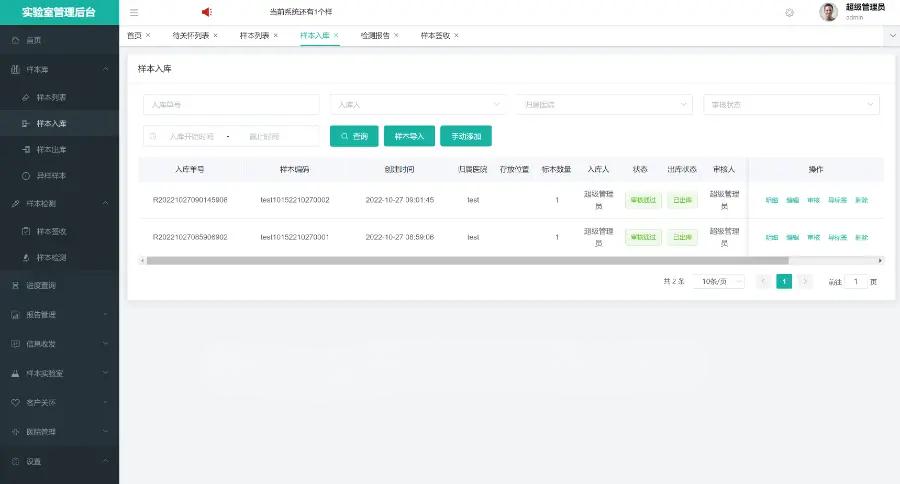Click the 首页 home icon in sidebar
Screen dimensions: 900x484
[15, 40]
